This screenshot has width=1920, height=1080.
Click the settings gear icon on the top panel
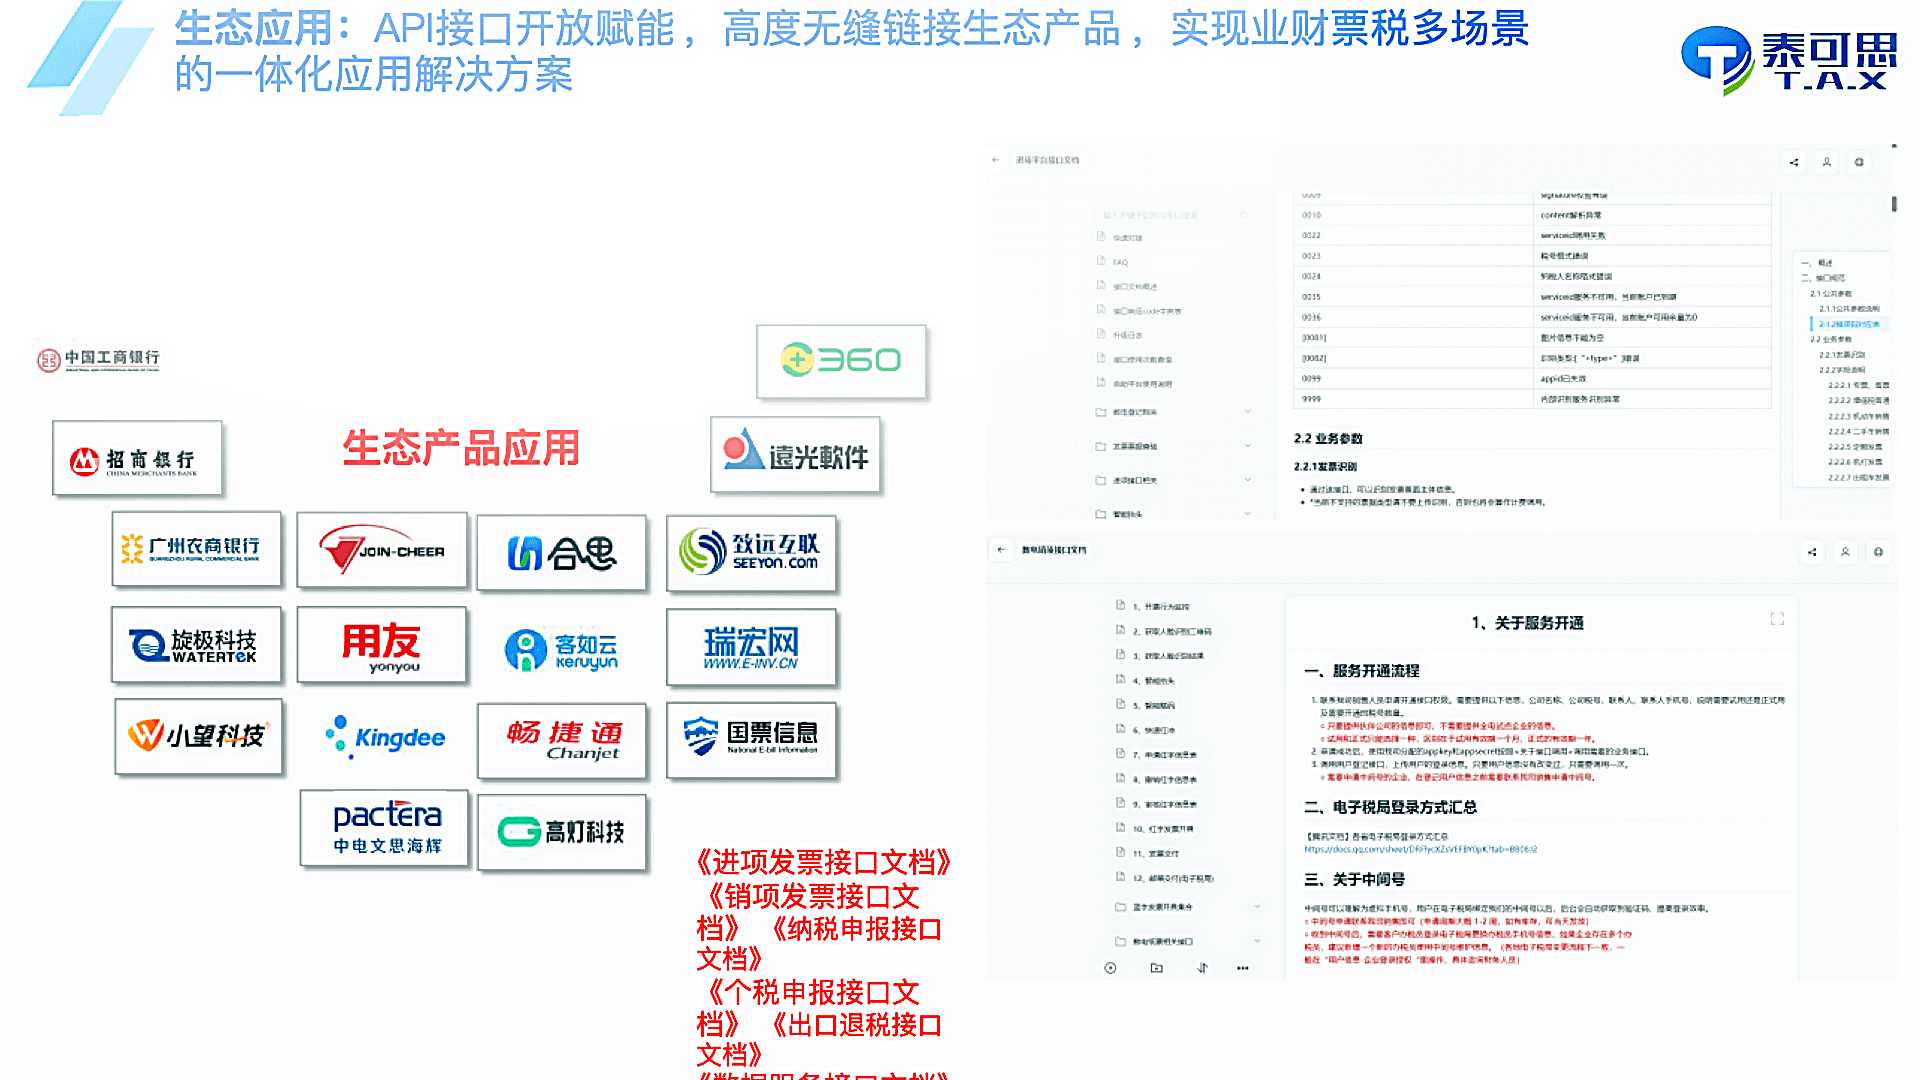[x=1858, y=162]
